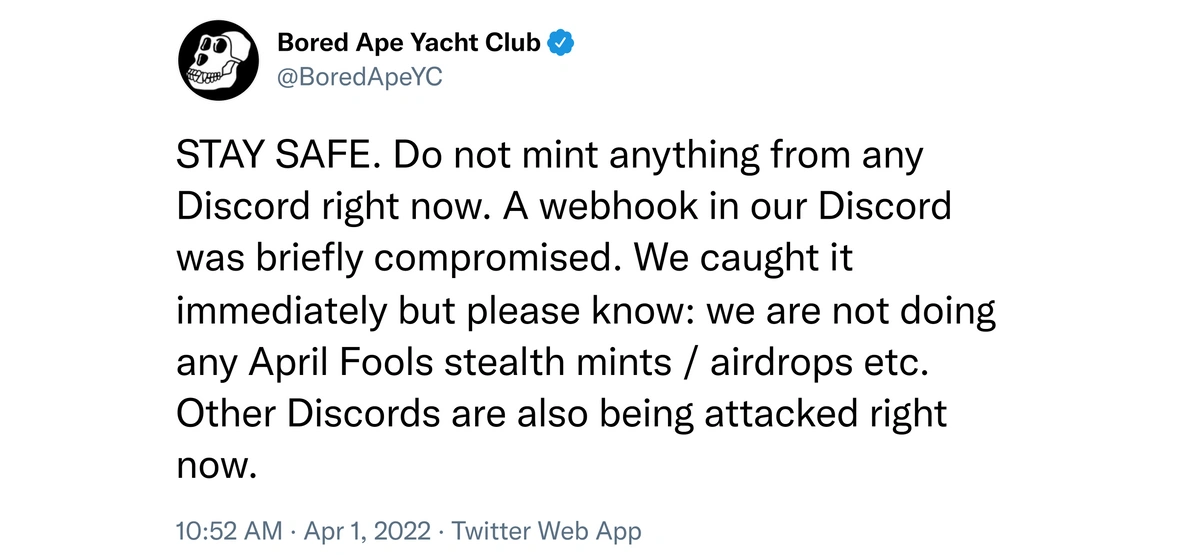The image size is (1200, 555).
Task: Visit the @BoredApeYC handle
Action: (x=357, y=76)
